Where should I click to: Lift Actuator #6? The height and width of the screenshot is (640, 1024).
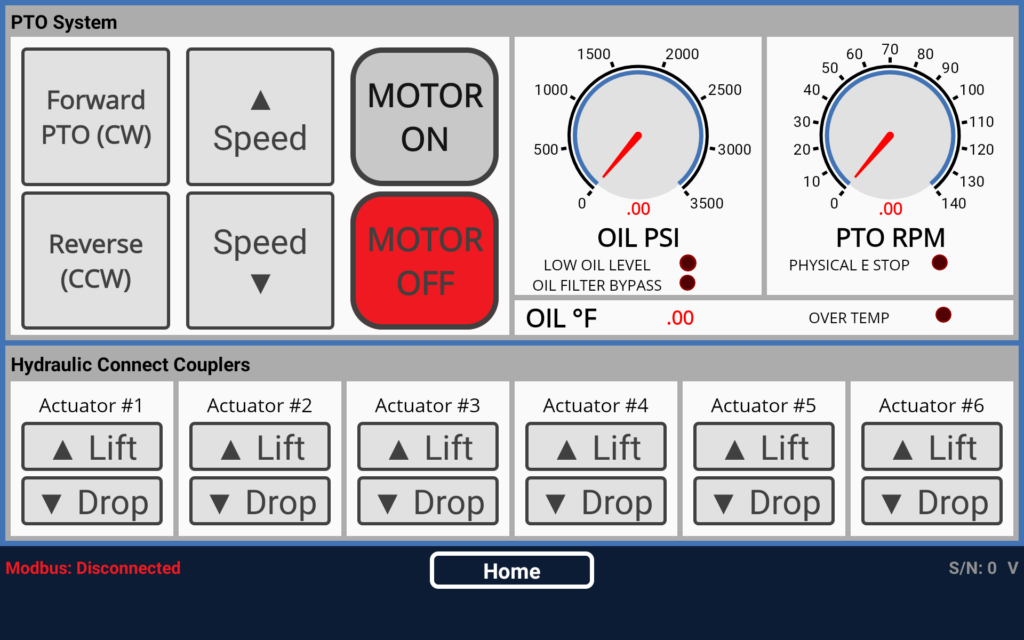pyautogui.click(x=931, y=446)
